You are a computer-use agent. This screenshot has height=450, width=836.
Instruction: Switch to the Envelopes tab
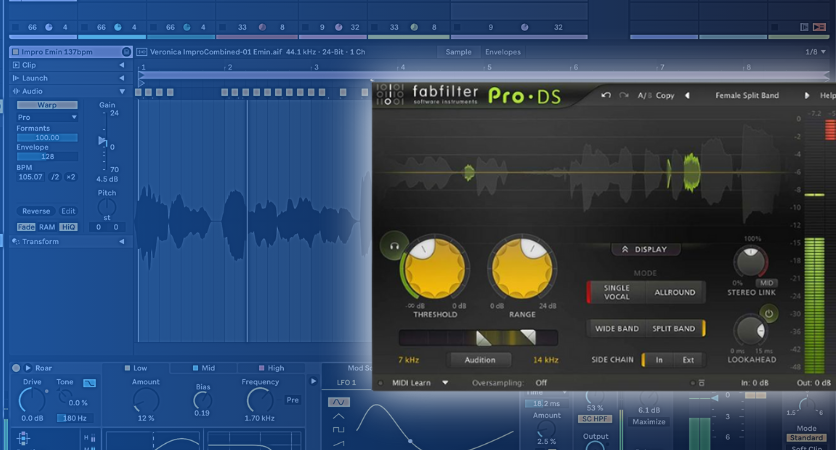(502, 52)
